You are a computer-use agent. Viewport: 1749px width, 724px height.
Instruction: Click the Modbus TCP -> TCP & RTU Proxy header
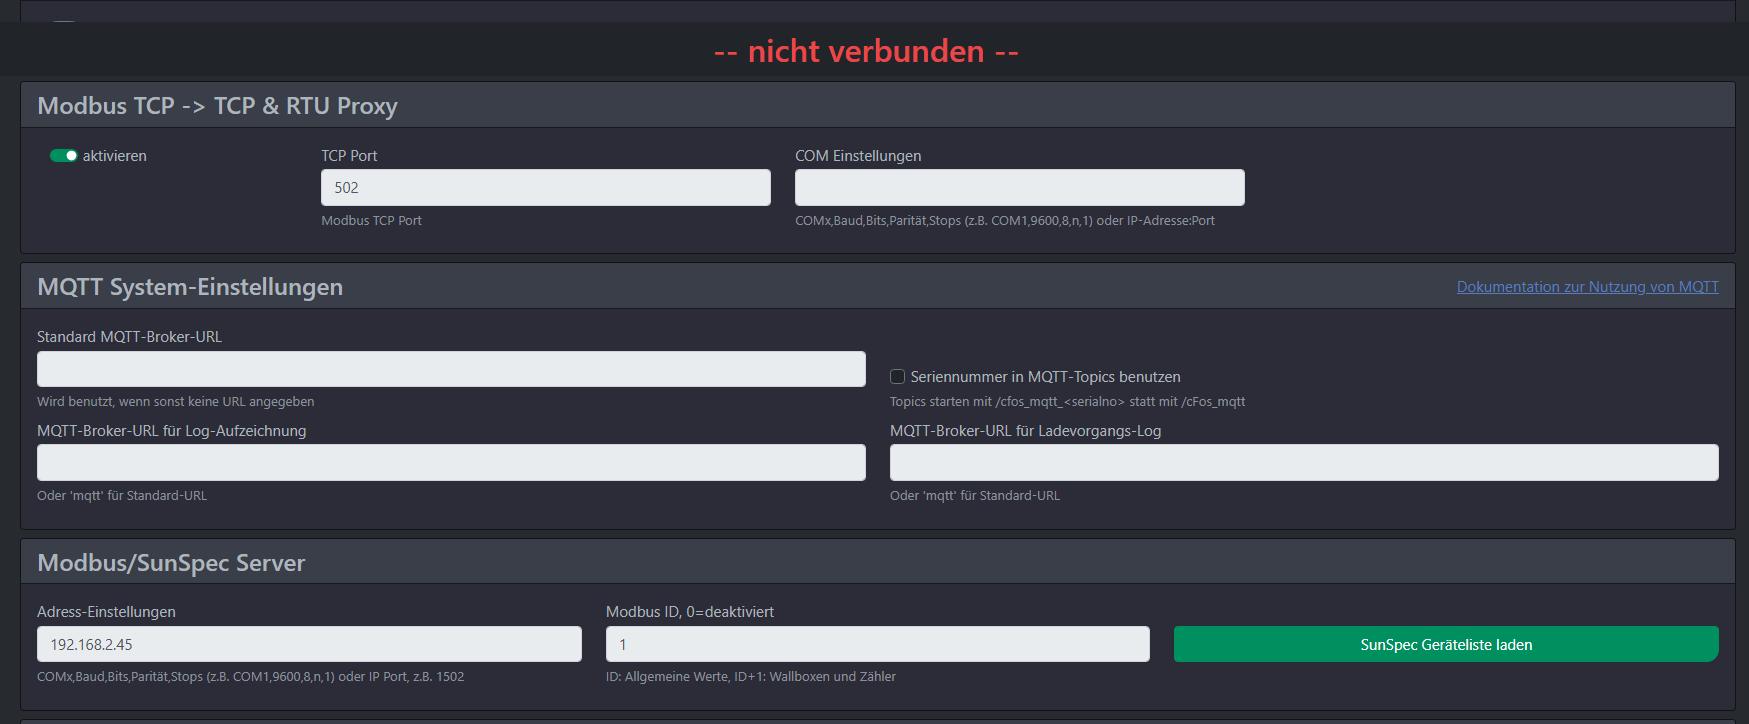pos(217,106)
